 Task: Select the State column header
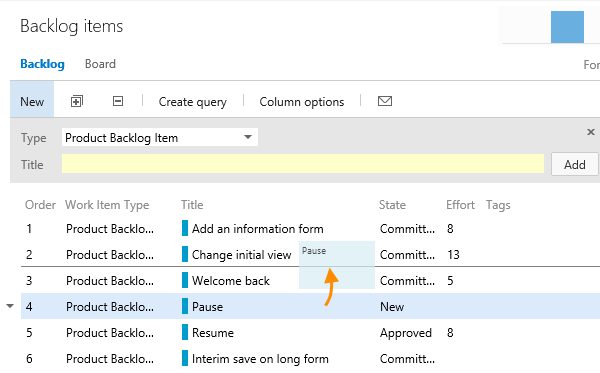click(x=392, y=205)
